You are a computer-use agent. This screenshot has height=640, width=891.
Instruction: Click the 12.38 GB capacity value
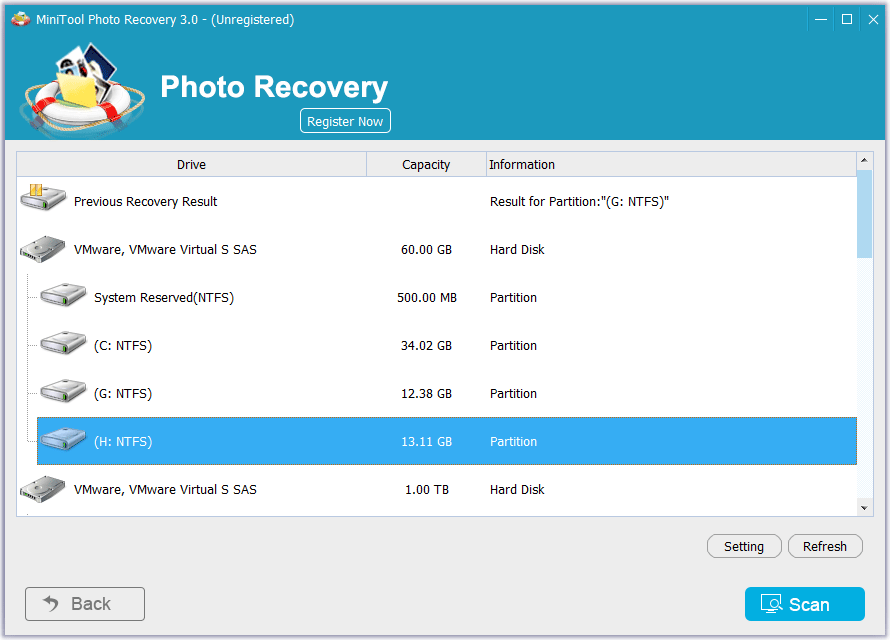coord(426,393)
